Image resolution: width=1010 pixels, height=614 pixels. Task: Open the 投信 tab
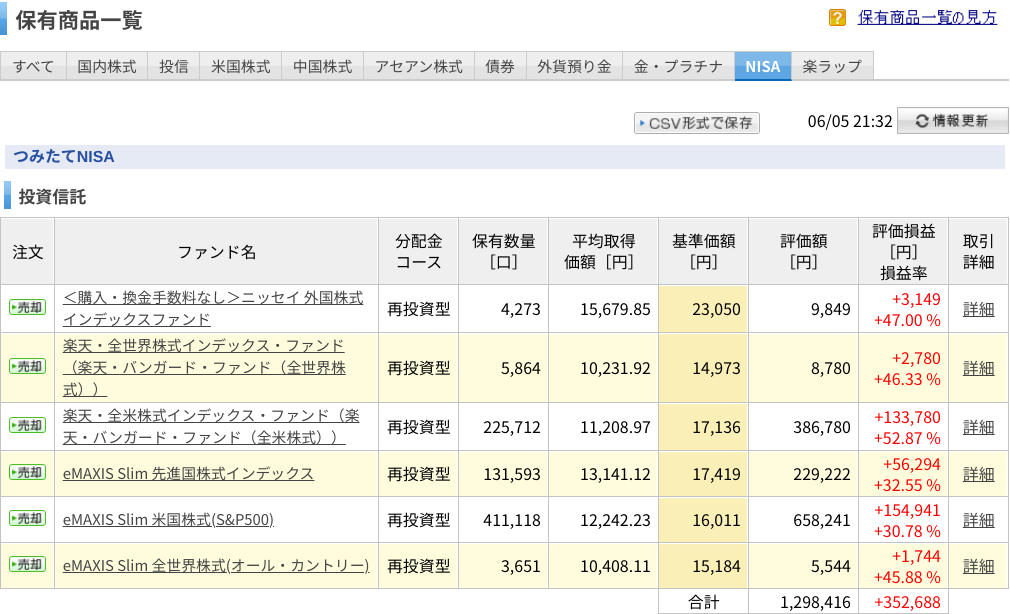click(174, 66)
